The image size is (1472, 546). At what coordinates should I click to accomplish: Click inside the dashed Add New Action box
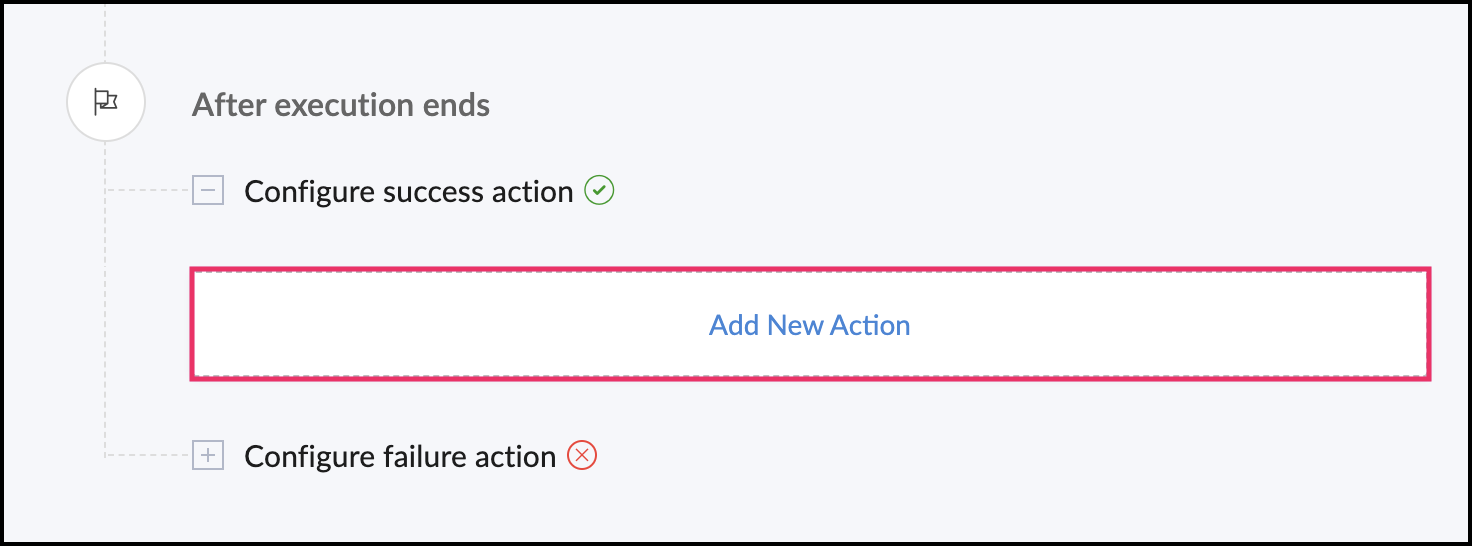(810, 324)
